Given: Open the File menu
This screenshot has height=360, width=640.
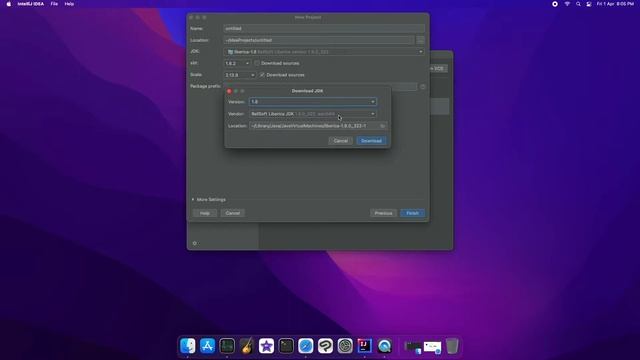Looking at the screenshot, I should pyautogui.click(x=54, y=4).
